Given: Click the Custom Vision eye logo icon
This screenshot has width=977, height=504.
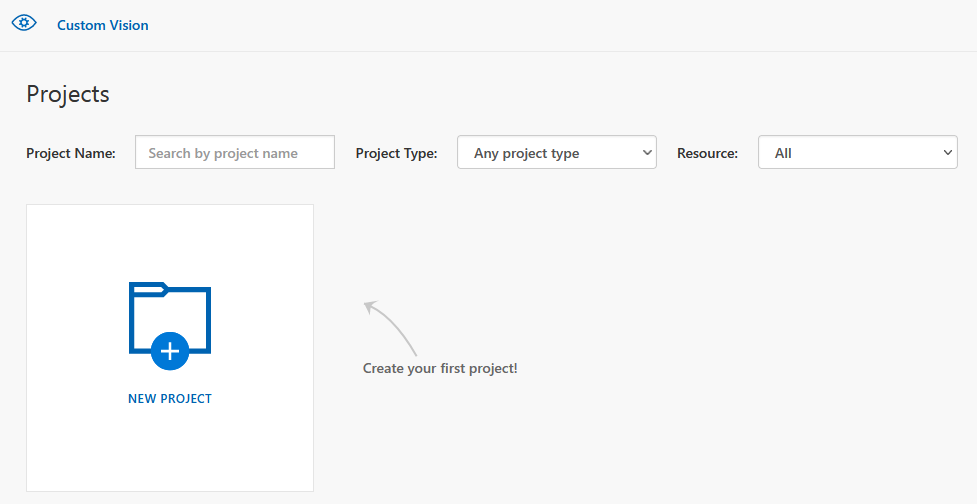Looking at the screenshot, I should (24, 24).
